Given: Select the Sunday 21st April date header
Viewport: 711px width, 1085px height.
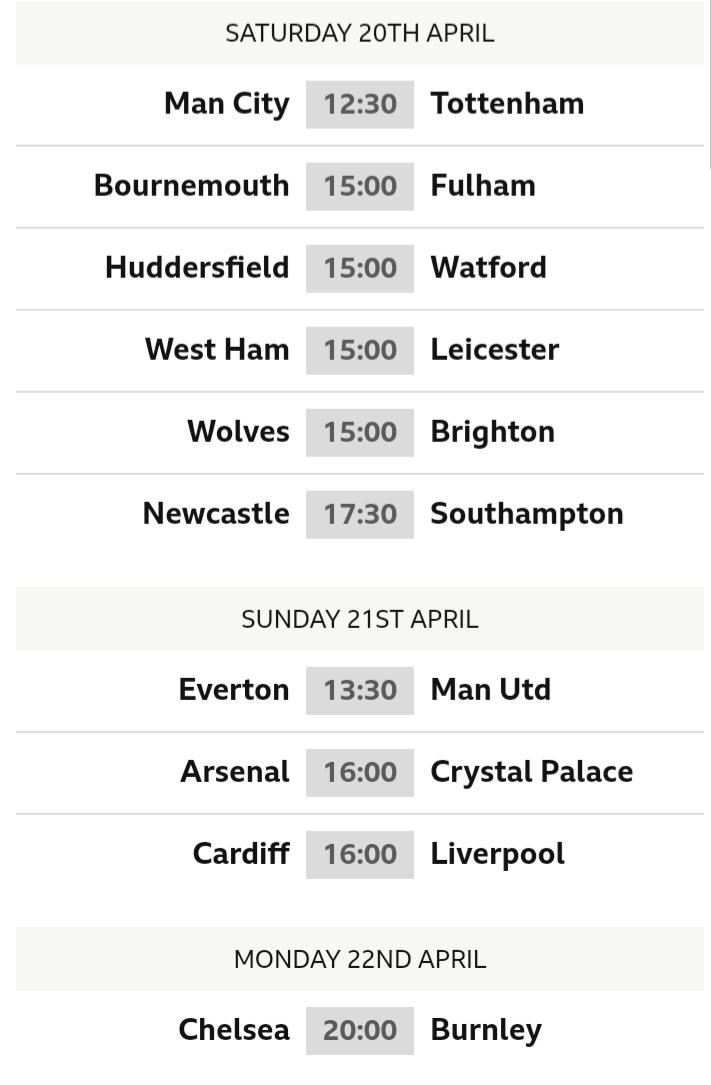Looking at the screenshot, I should coord(360,619).
